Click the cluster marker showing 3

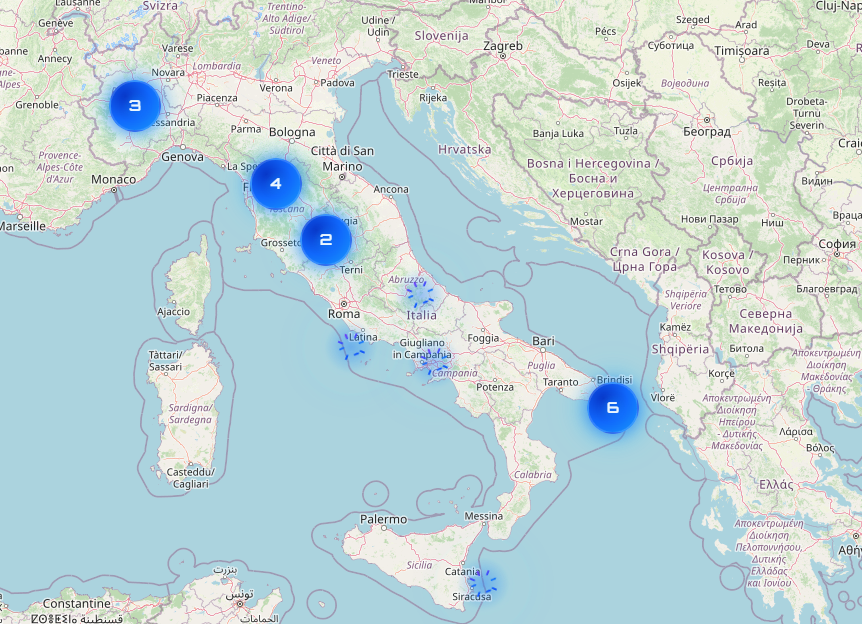135,106
